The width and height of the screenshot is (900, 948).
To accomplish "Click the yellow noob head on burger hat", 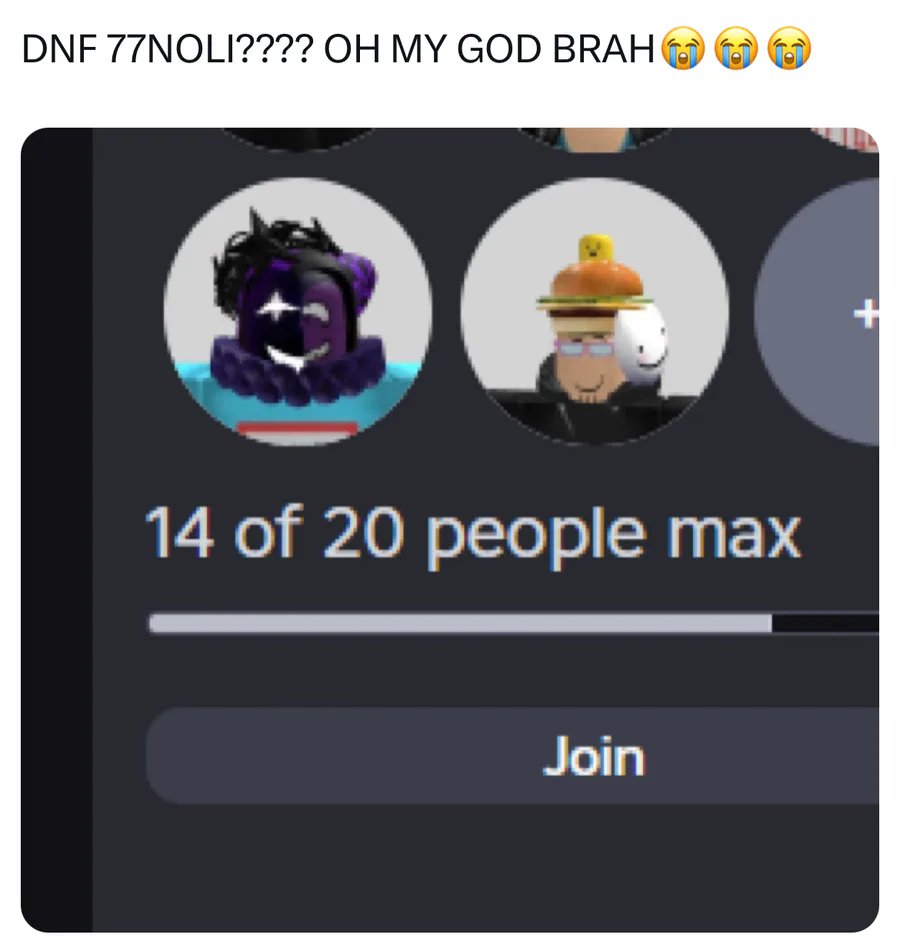I will (x=595, y=249).
